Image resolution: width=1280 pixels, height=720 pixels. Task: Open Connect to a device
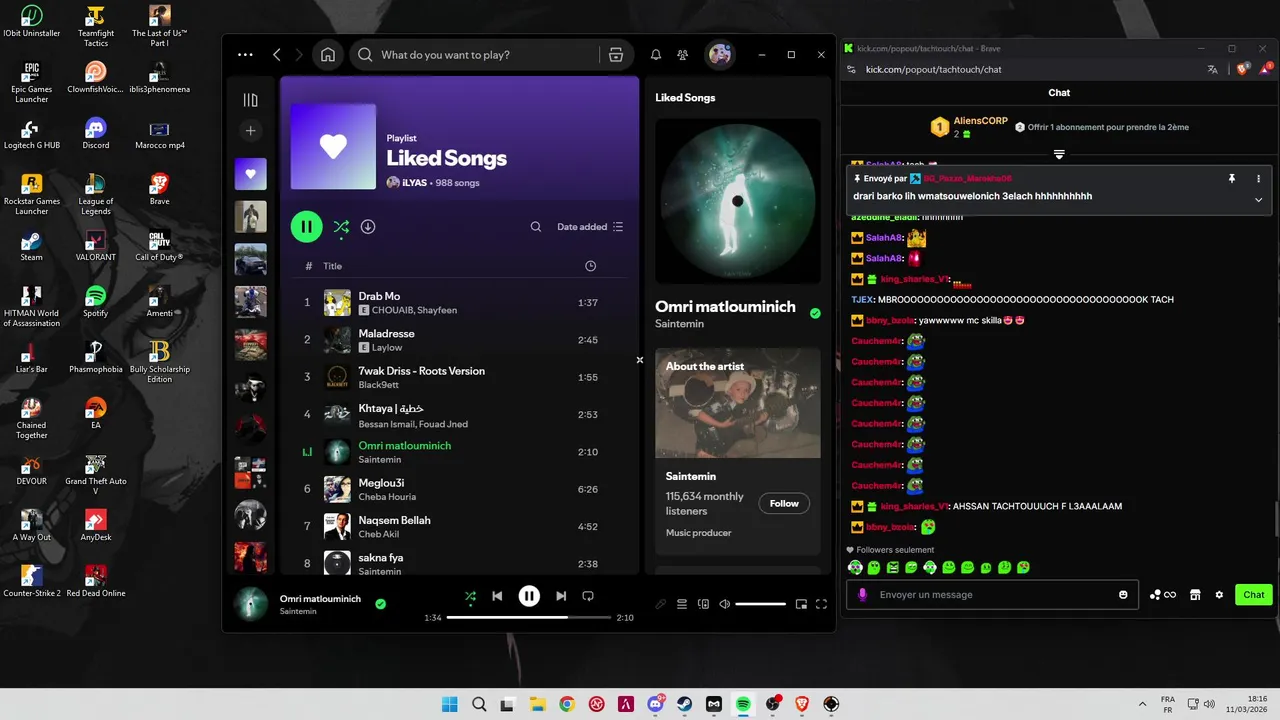[703, 604]
